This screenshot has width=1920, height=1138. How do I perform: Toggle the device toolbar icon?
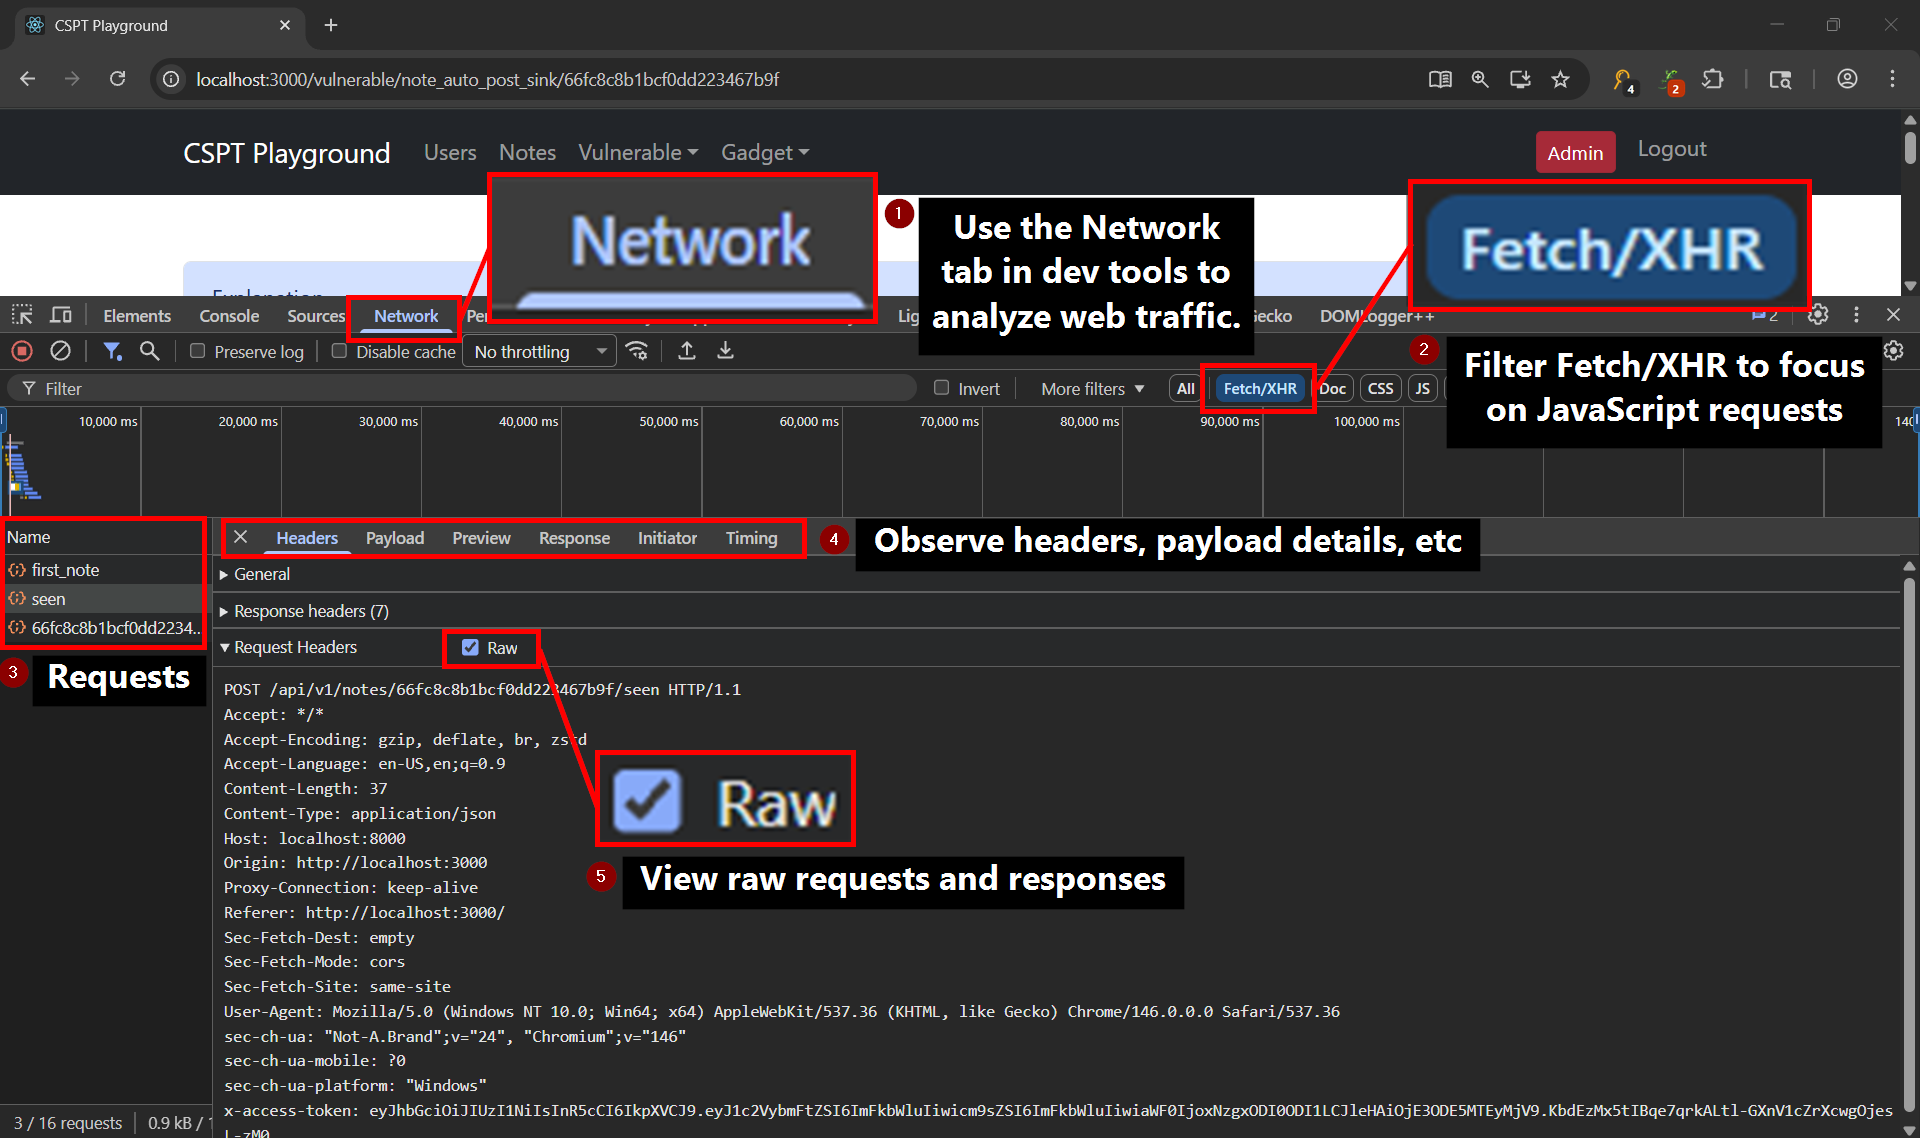pyautogui.click(x=61, y=315)
